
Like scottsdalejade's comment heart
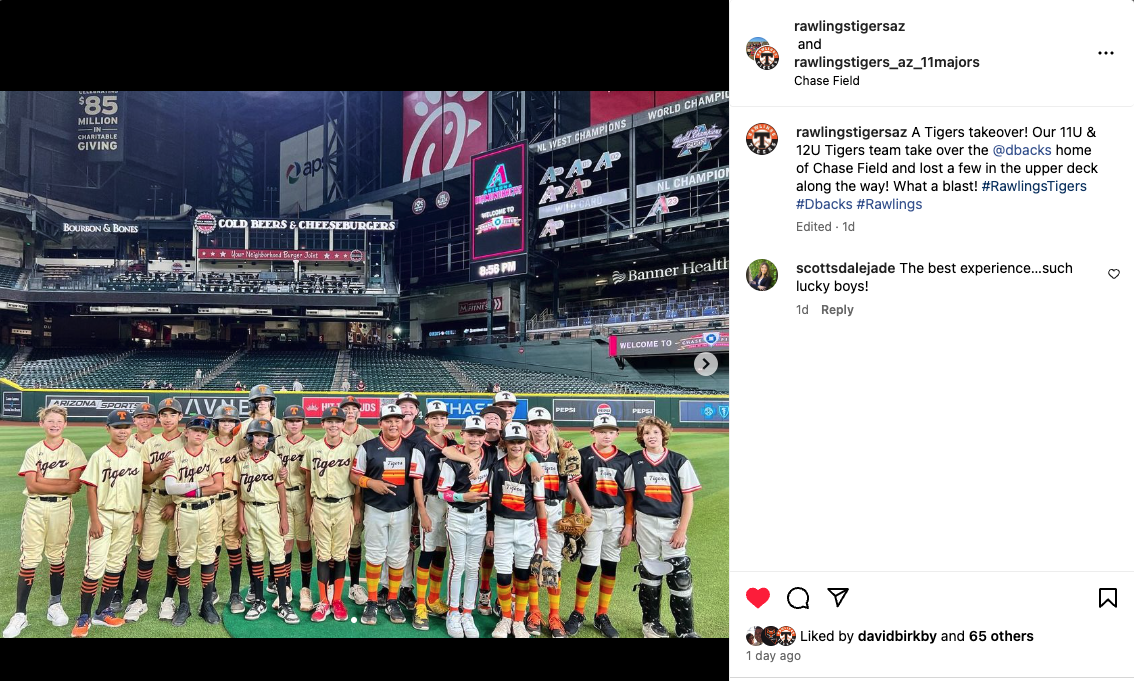coord(1114,274)
